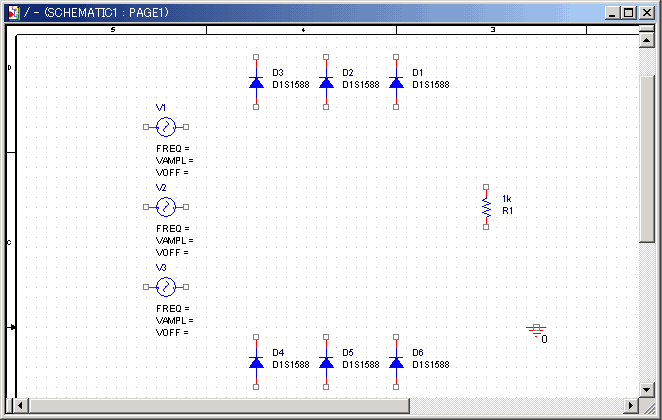Image resolution: width=662 pixels, height=420 pixels.
Task: Select the D2 diode symbol
Action: click(326, 82)
